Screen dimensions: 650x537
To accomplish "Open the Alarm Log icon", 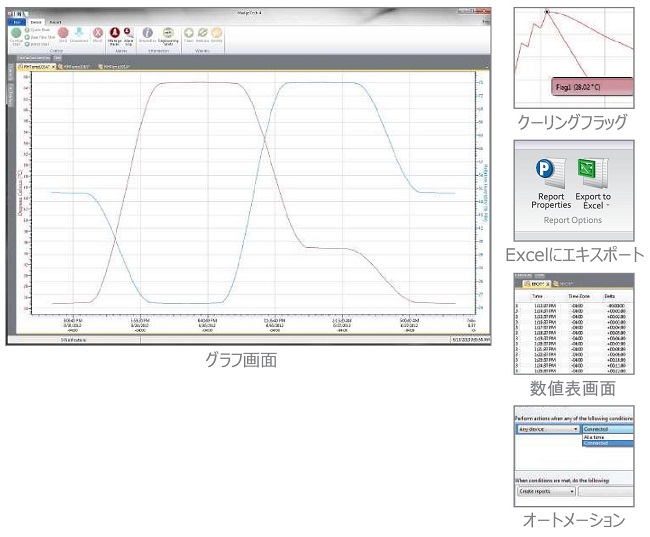I will (129, 33).
